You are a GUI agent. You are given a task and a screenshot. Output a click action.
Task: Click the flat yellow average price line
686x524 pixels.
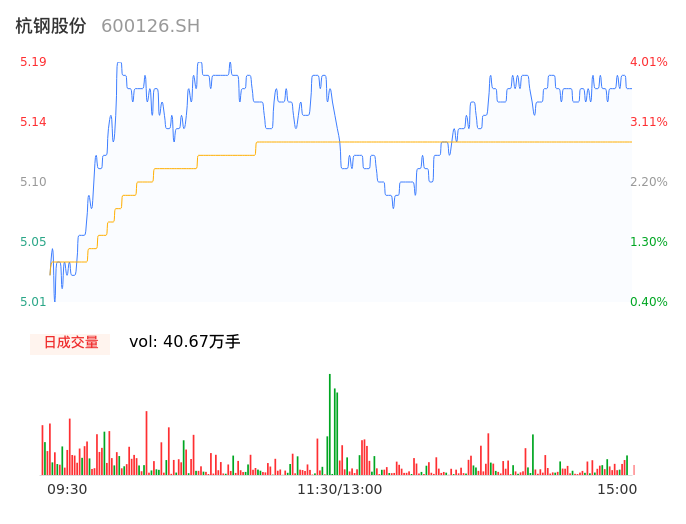450,142
